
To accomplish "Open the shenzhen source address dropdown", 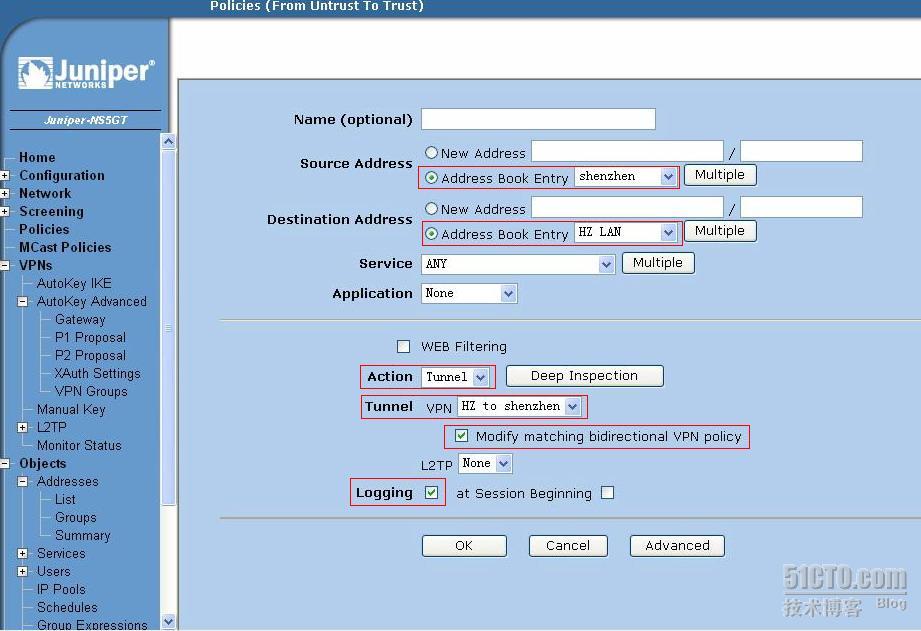I will pyautogui.click(x=626, y=176).
